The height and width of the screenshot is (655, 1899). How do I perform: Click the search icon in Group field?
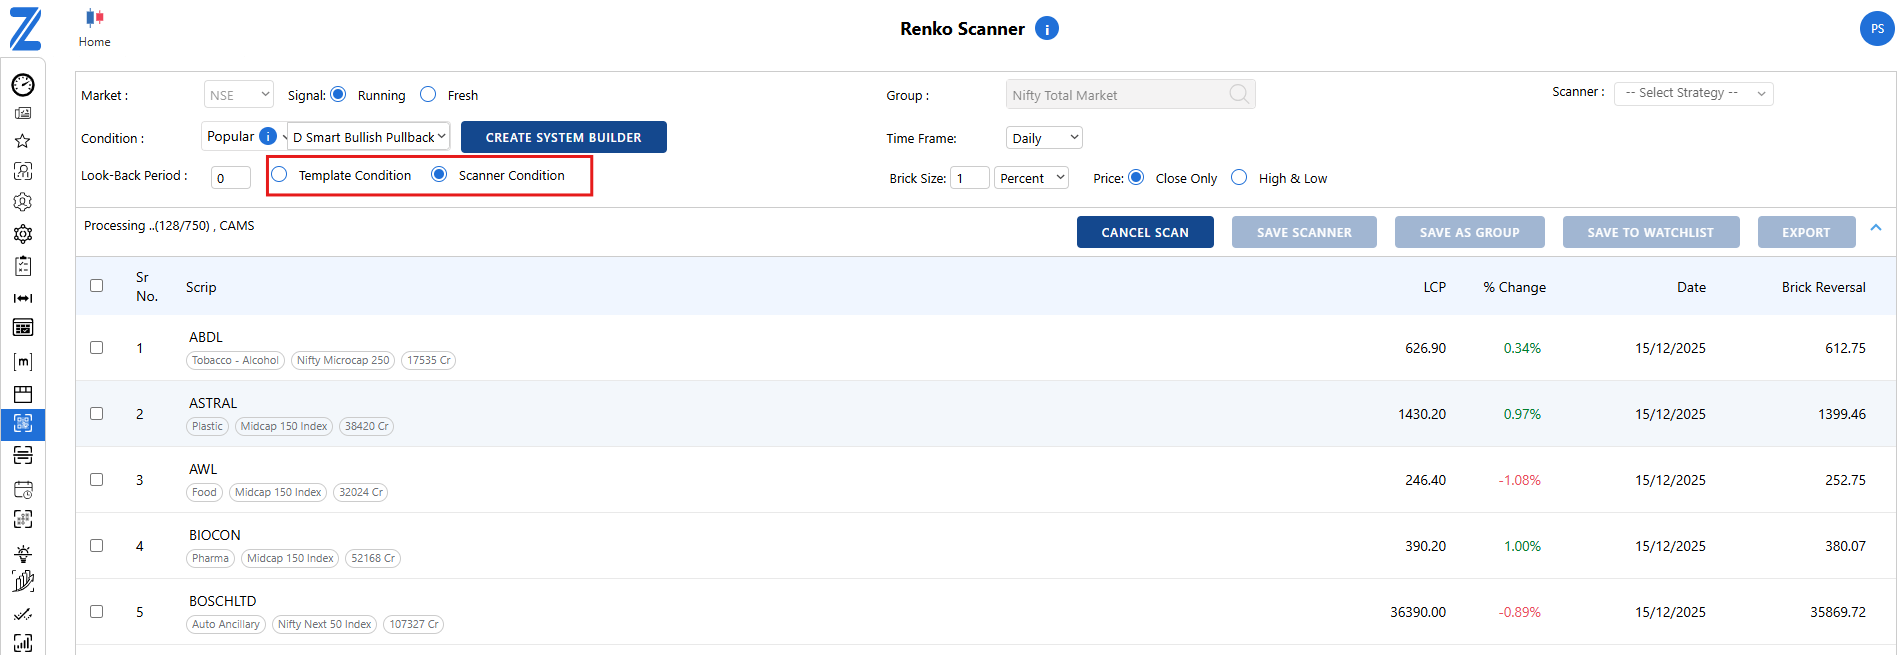tap(1238, 94)
